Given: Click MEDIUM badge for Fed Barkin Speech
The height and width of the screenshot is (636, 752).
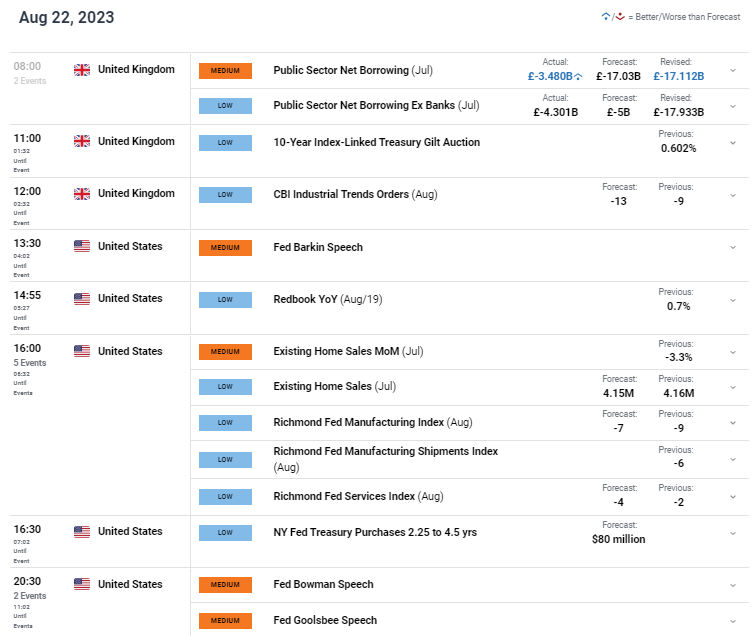Looking at the screenshot, I should 225,247.
